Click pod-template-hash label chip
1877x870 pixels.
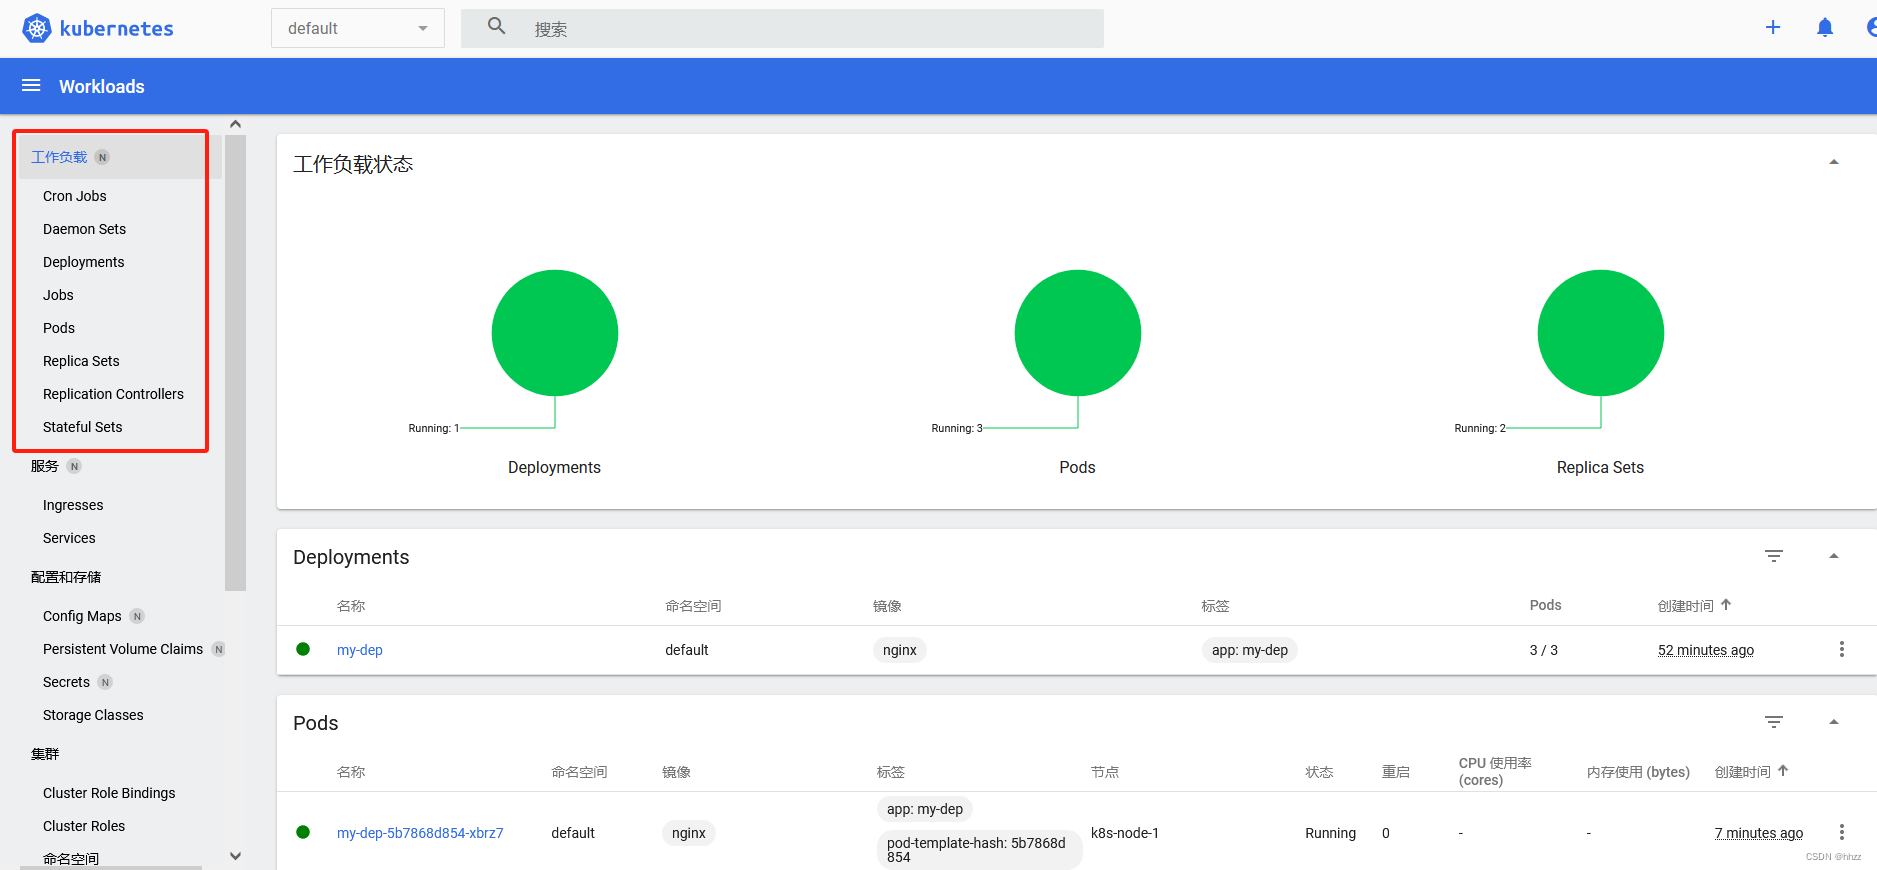click(979, 850)
